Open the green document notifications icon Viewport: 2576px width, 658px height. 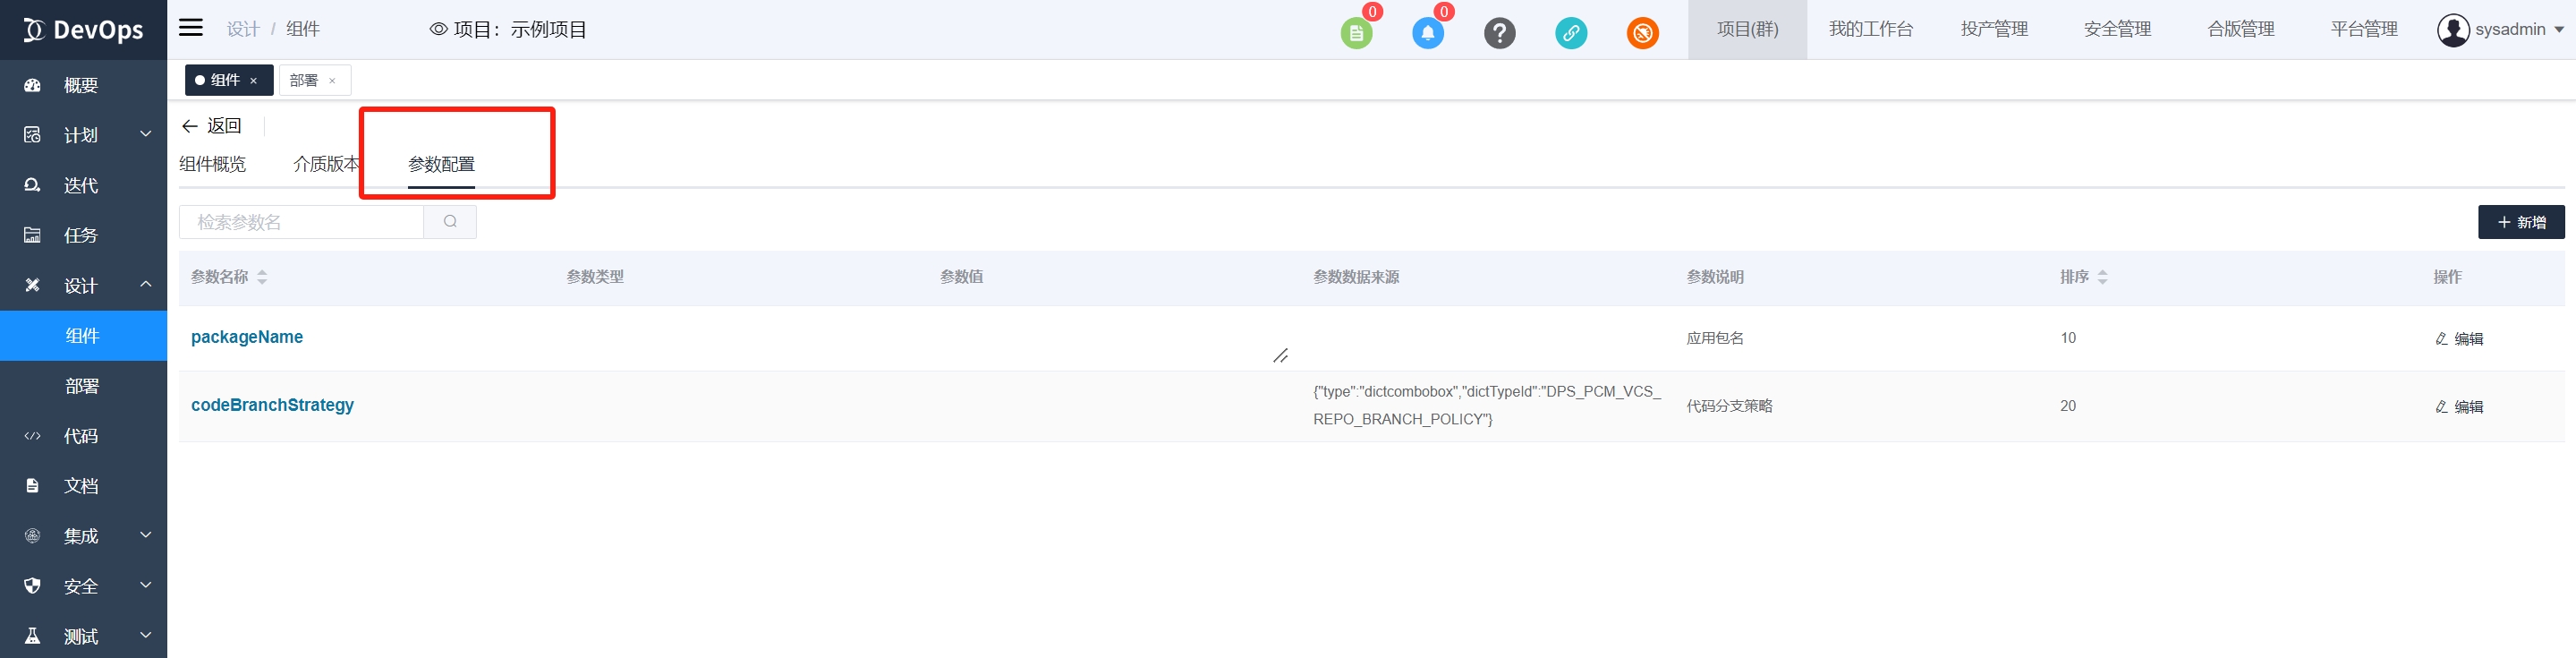tap(1355, 33)
